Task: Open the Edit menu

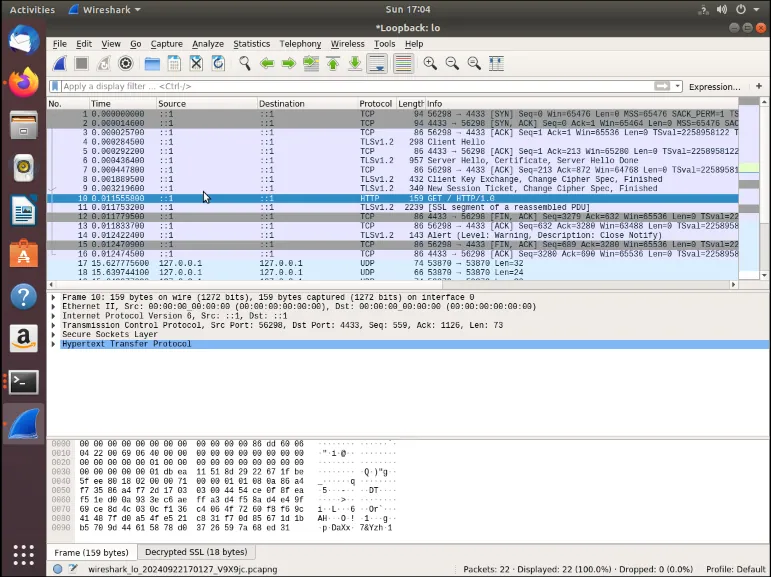Action: (x=84, y=44)
